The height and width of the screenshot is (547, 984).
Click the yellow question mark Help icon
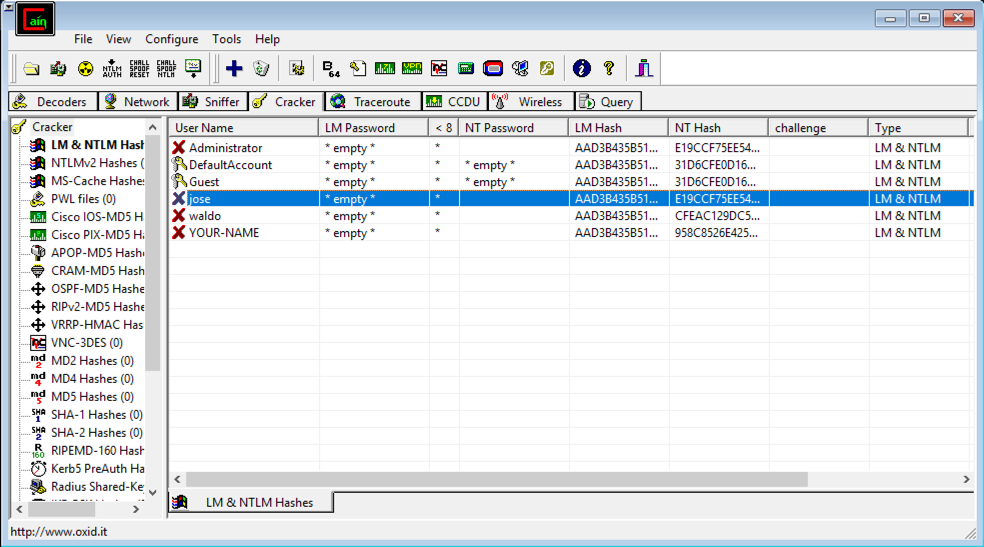coord(608,68)
